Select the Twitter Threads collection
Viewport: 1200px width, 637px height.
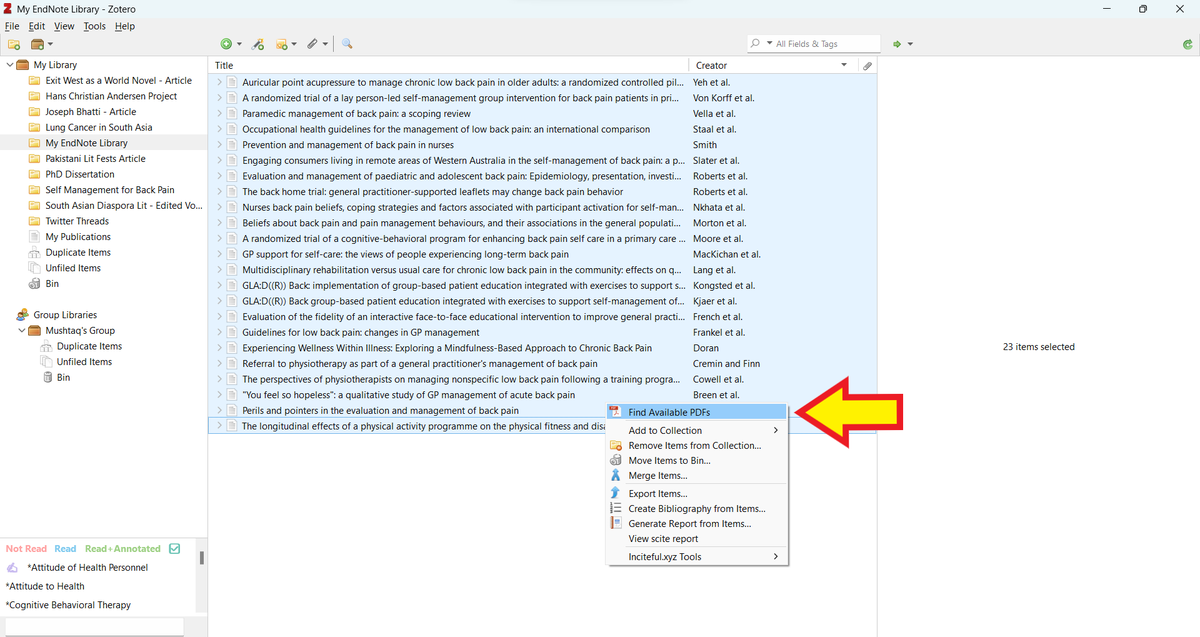coord(77,221)
